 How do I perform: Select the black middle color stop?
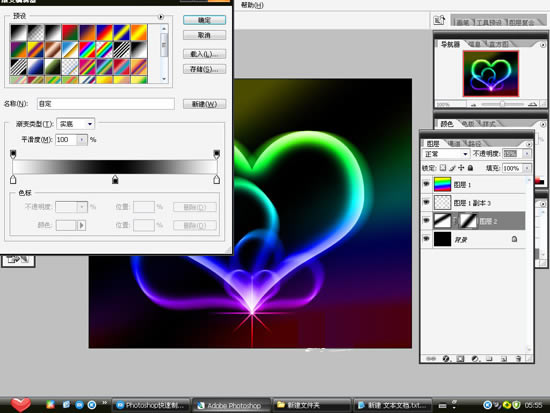pyautogui.click(x=115, y=180)
